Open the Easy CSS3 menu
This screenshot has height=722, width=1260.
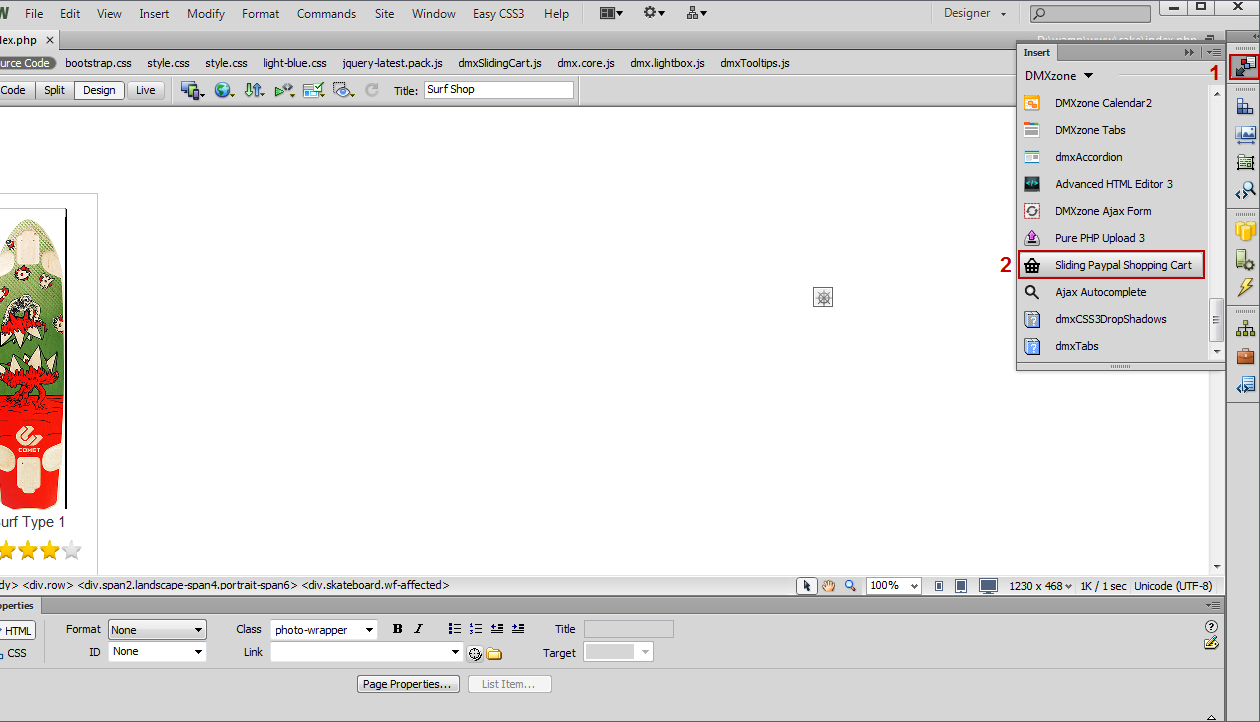(x=498, y=14)
